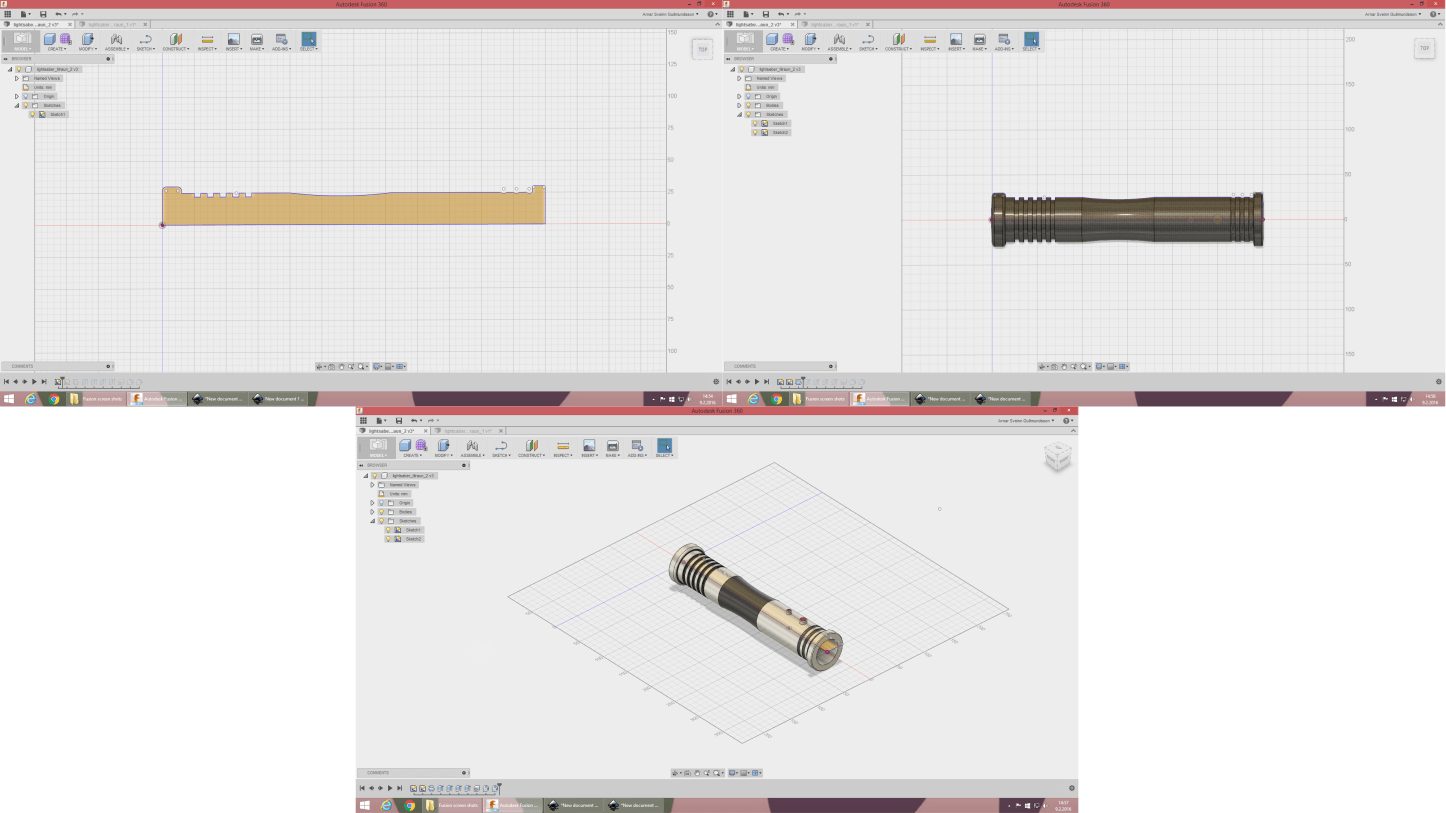Viewport: 1446px width, 813px height.
Task: Toggle Sketch1 visibility bulb in the top-left window
Action: (x=32, y=114)
